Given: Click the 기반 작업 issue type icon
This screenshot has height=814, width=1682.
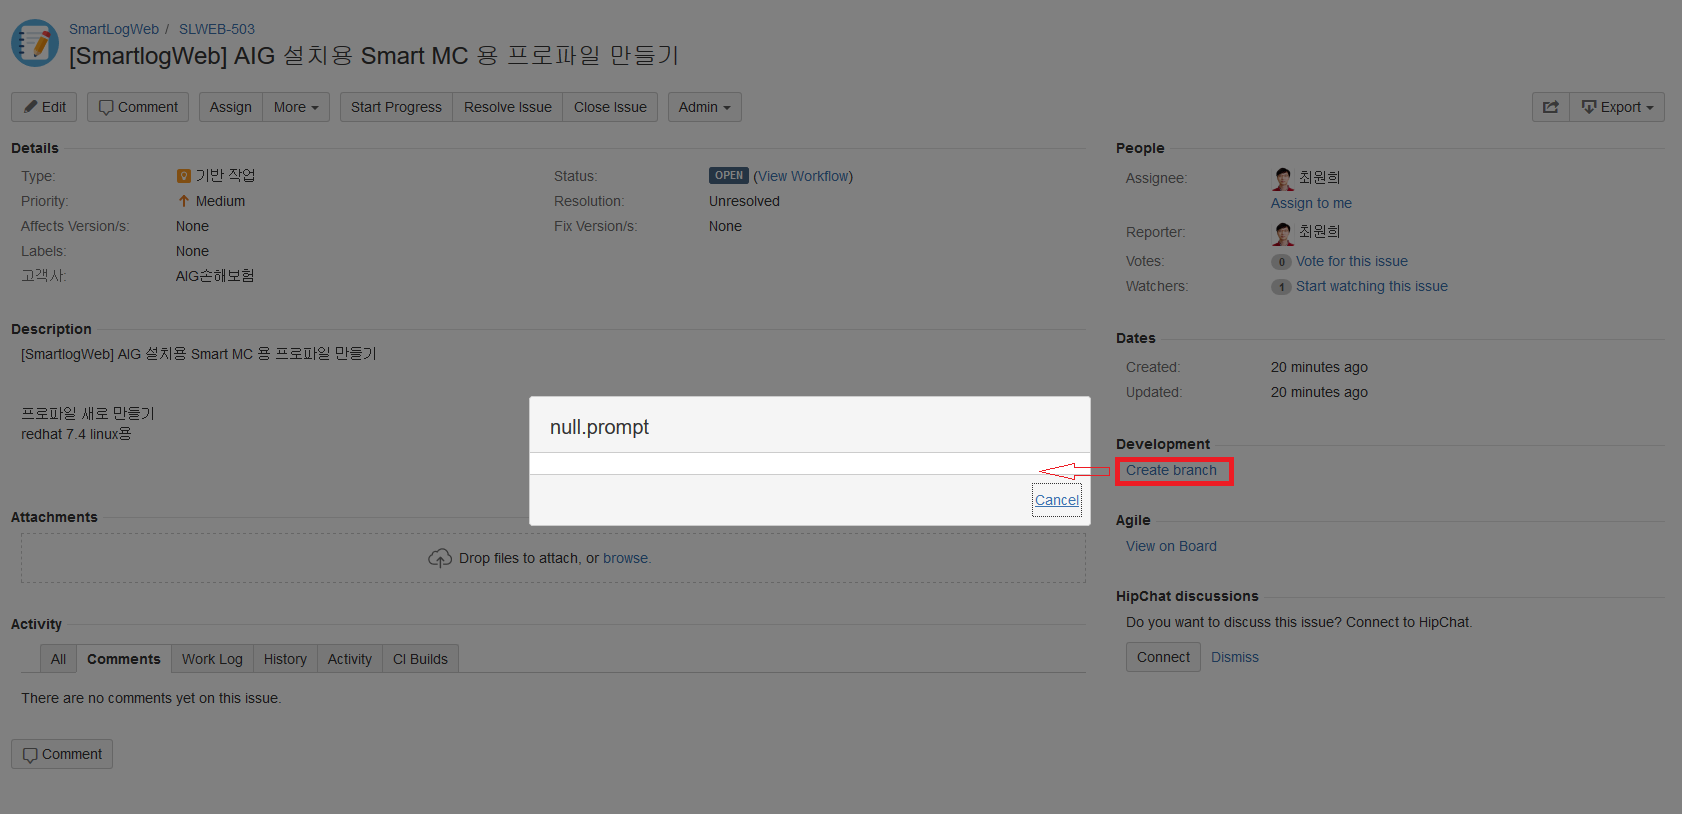Looking at the screenshot, I should 184,176.
